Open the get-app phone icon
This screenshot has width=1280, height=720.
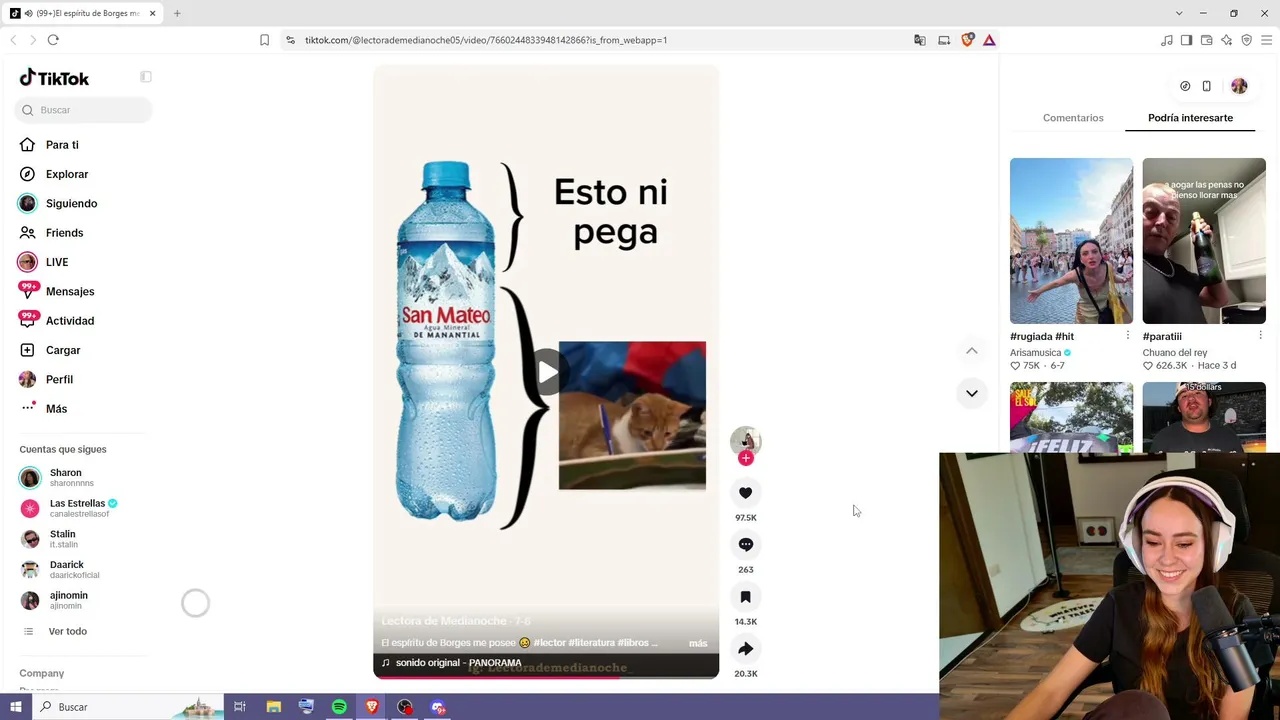1207,86
